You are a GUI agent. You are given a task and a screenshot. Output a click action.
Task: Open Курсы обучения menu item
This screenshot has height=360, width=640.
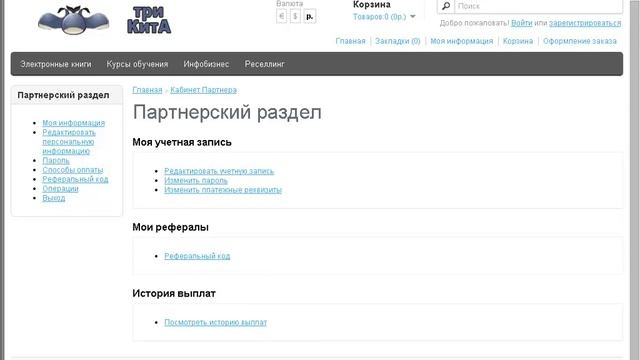(x=137, y=64)
